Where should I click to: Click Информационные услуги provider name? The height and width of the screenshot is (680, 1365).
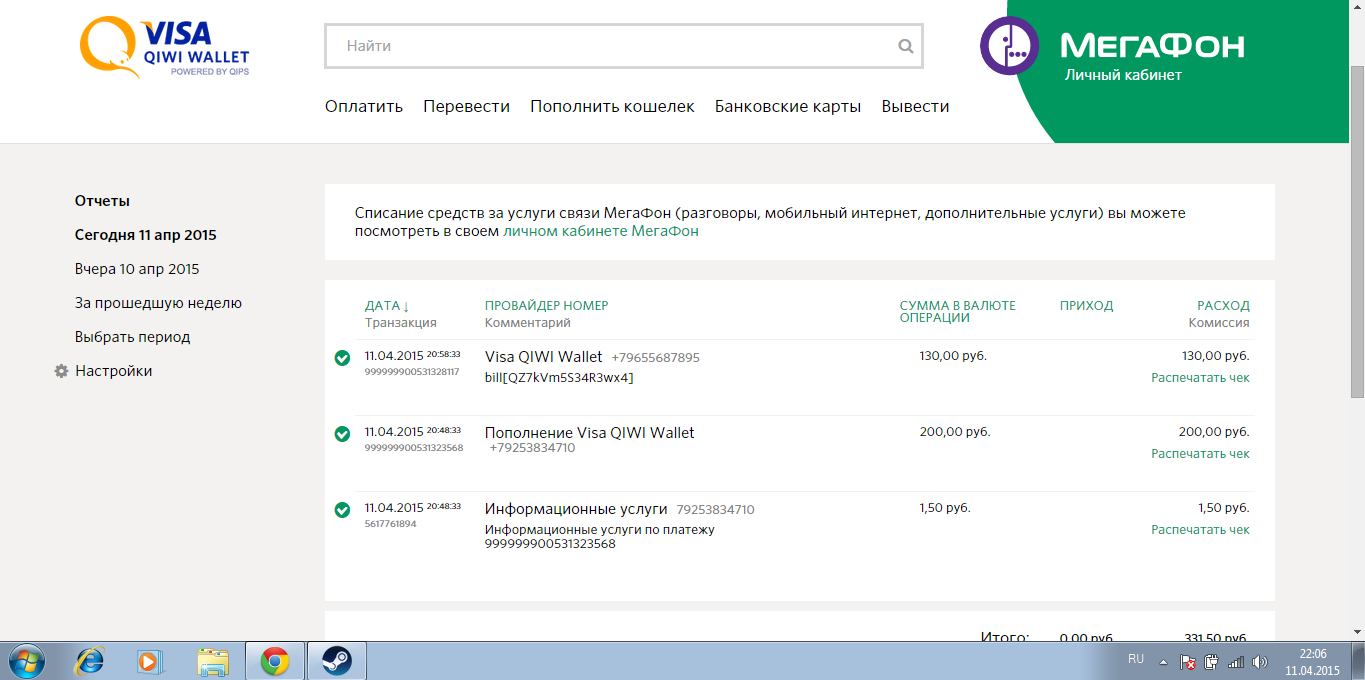(x=576, y=509)
